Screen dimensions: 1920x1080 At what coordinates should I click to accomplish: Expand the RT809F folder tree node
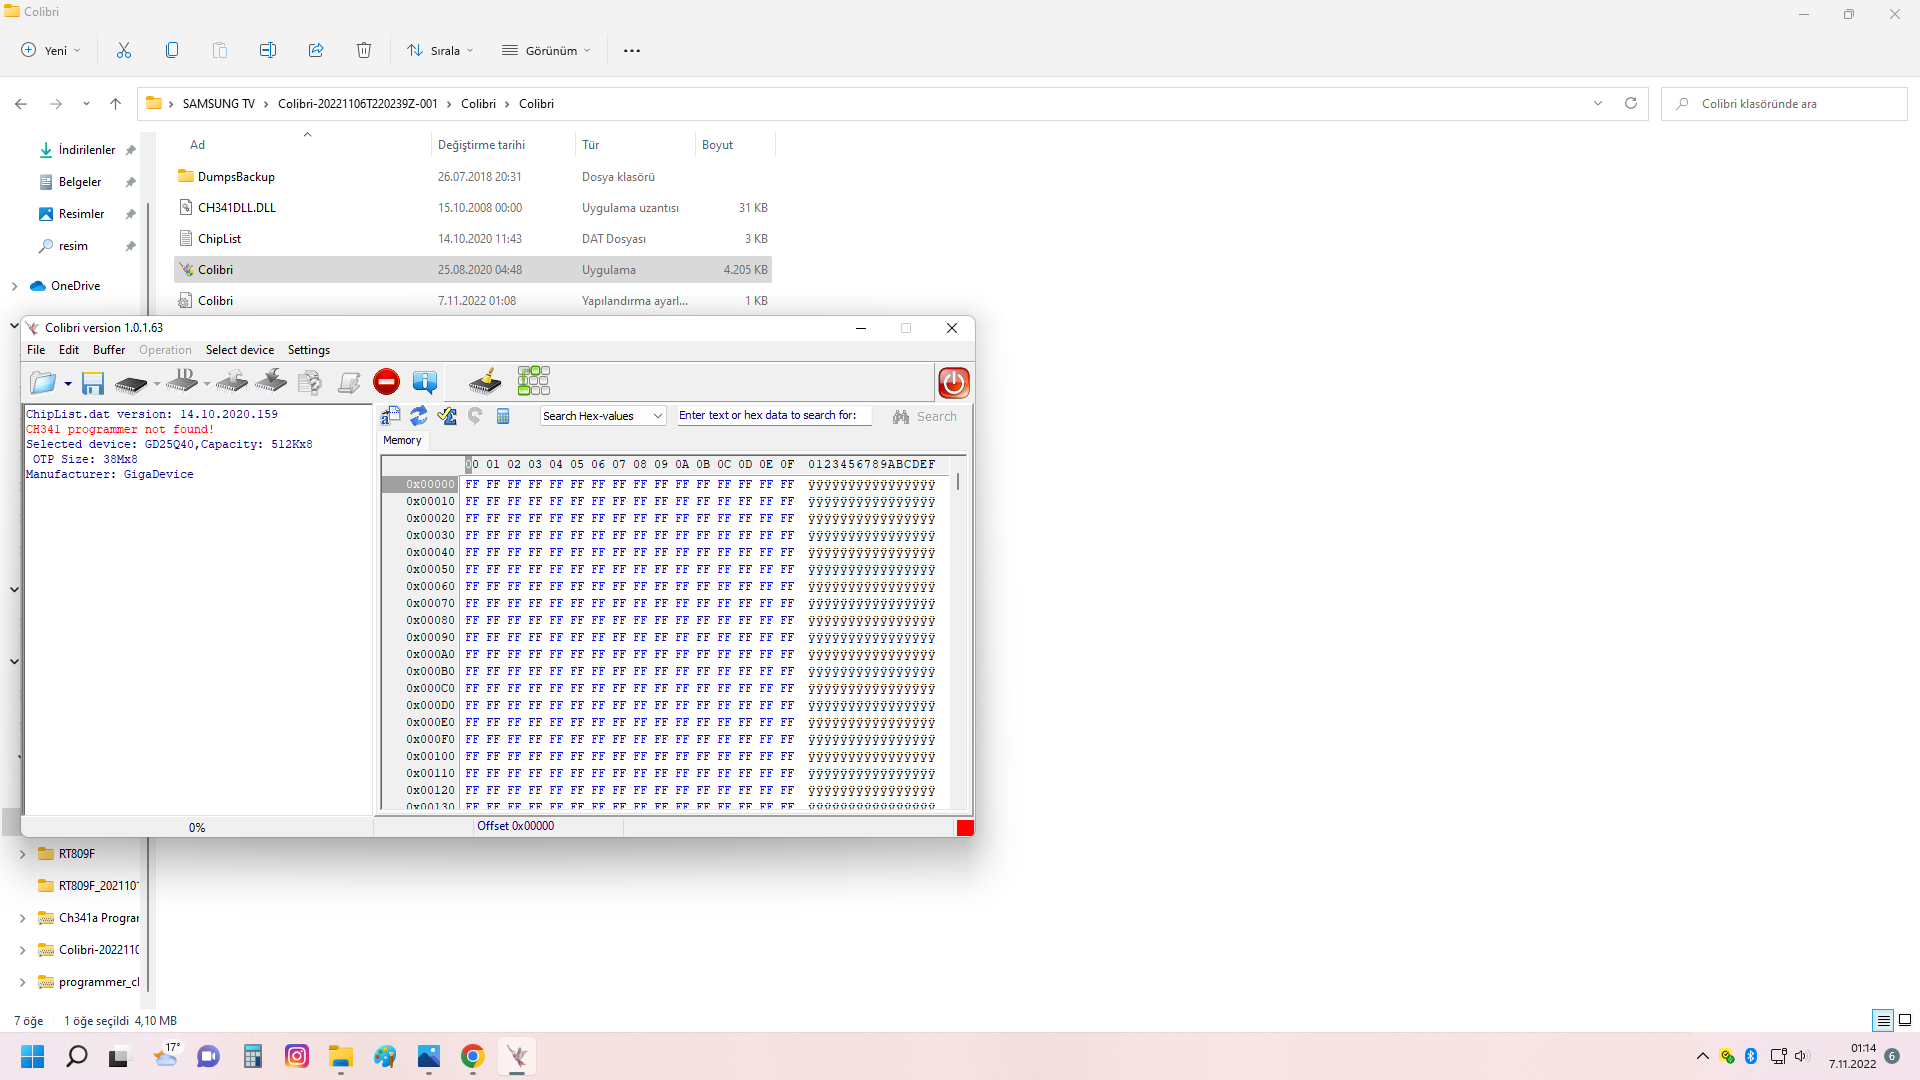tap(22, 854)
